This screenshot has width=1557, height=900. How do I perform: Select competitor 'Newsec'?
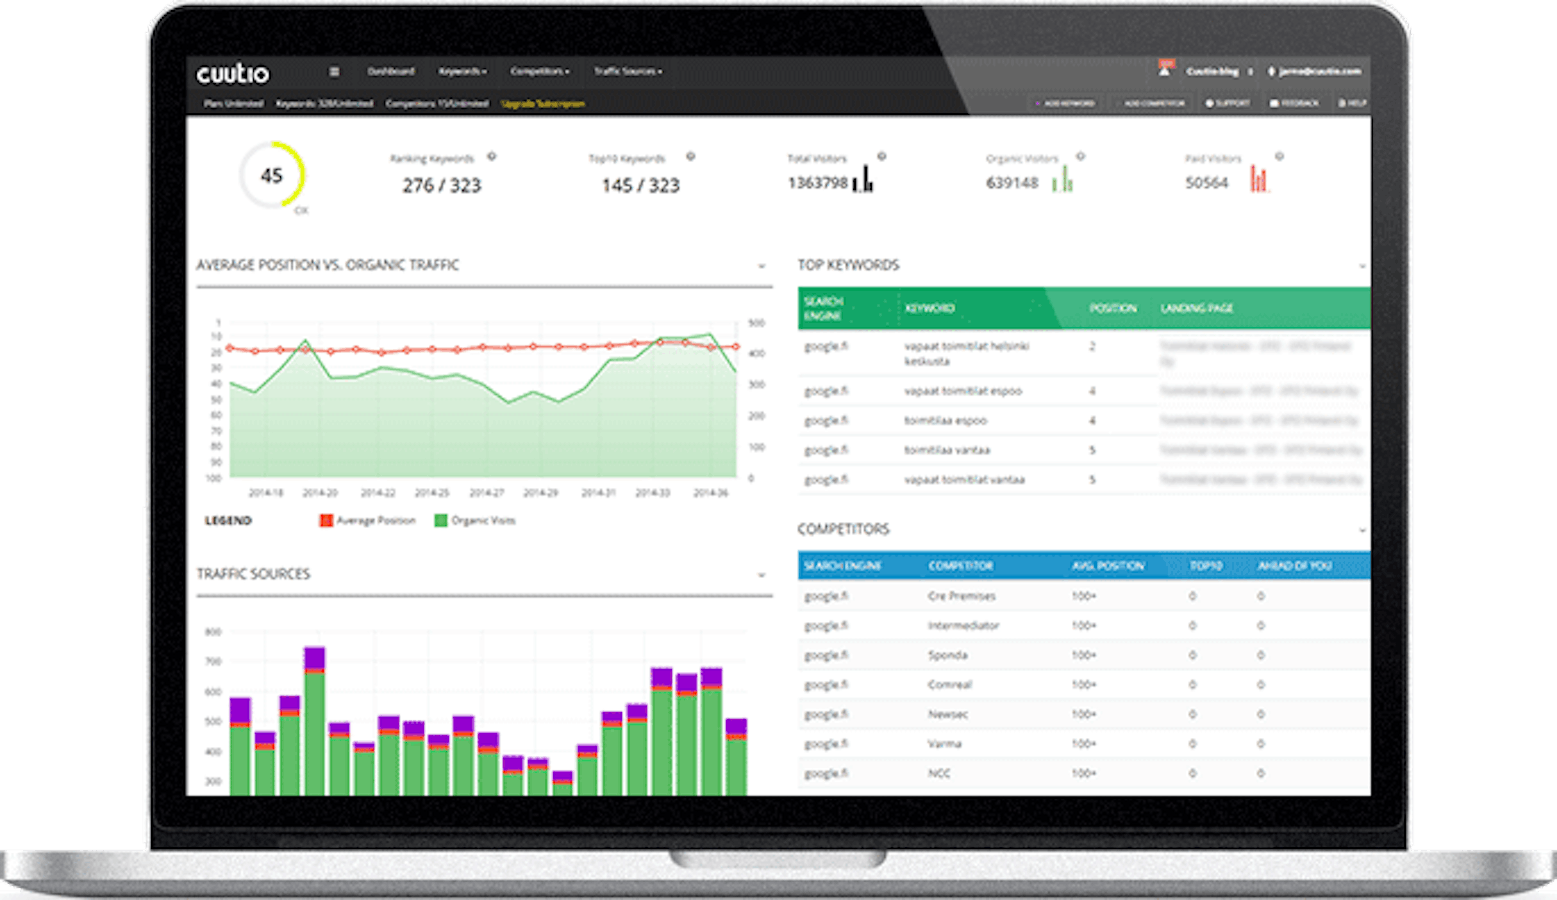[x=947, y=715]
